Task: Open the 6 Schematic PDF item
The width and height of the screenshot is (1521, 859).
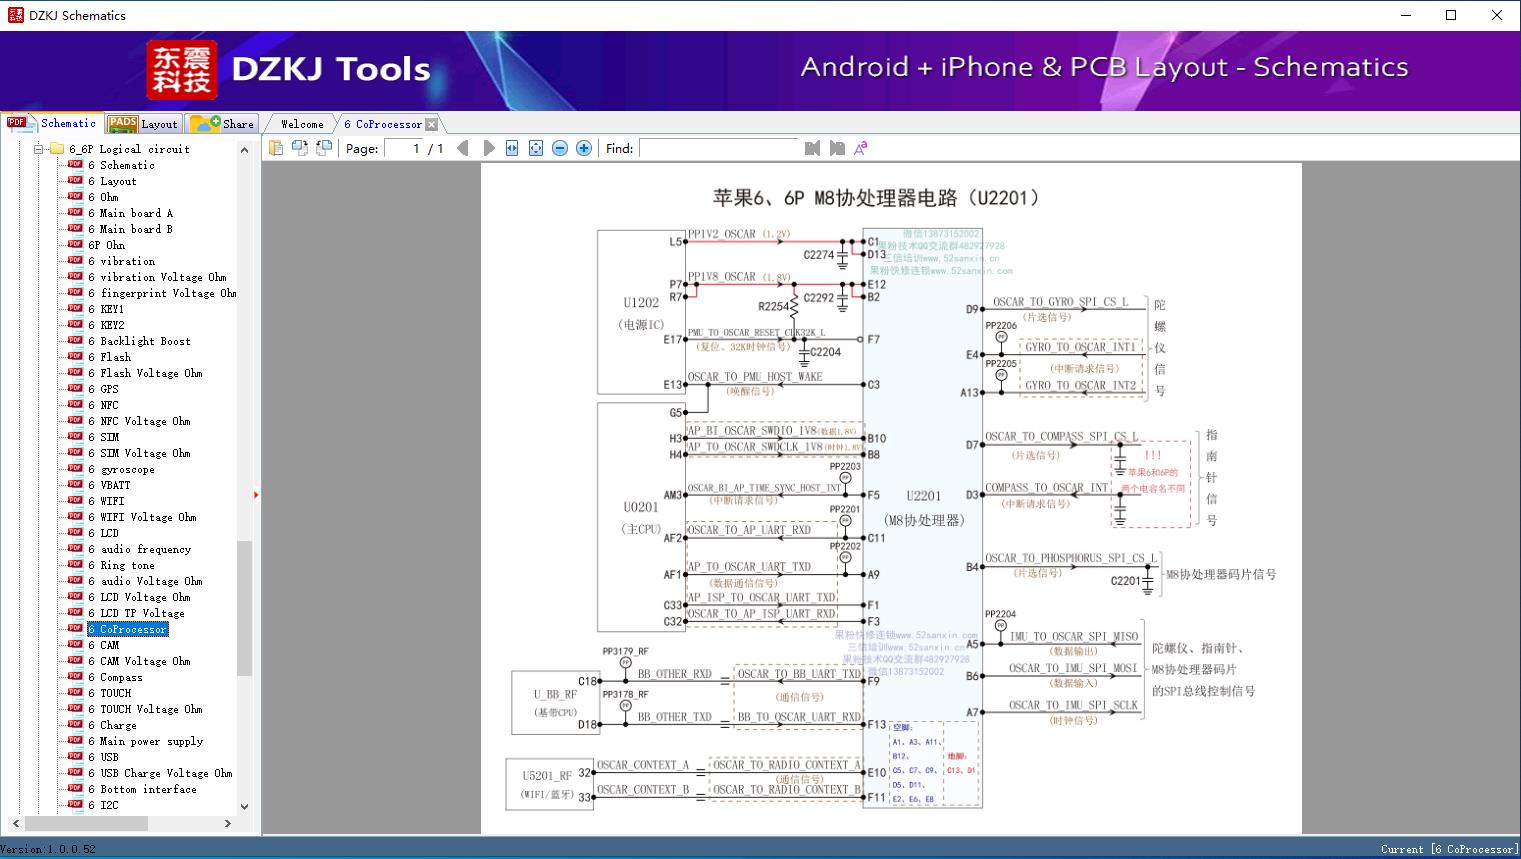Action: pos(121,165)
